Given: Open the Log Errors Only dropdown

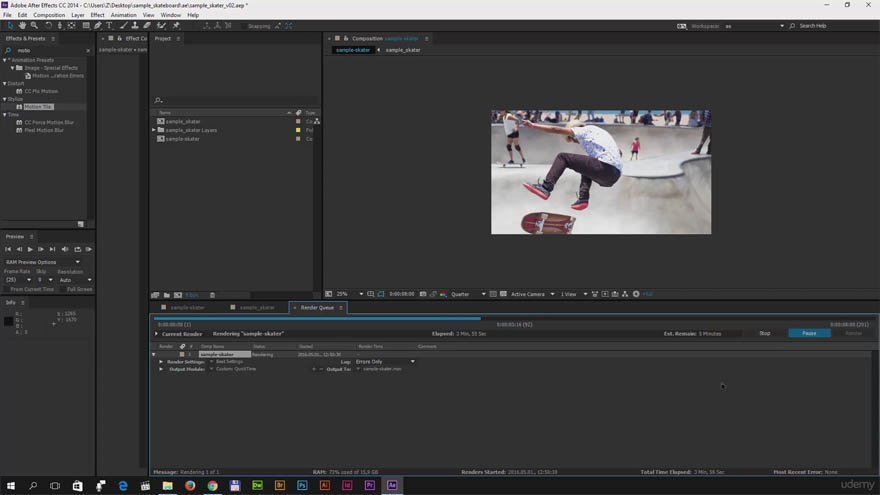Looking at the screenshot, I should point(386,362).
